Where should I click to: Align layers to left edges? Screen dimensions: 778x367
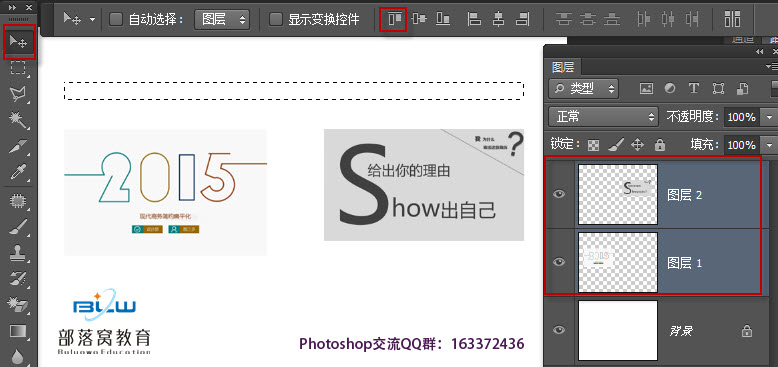475,19
